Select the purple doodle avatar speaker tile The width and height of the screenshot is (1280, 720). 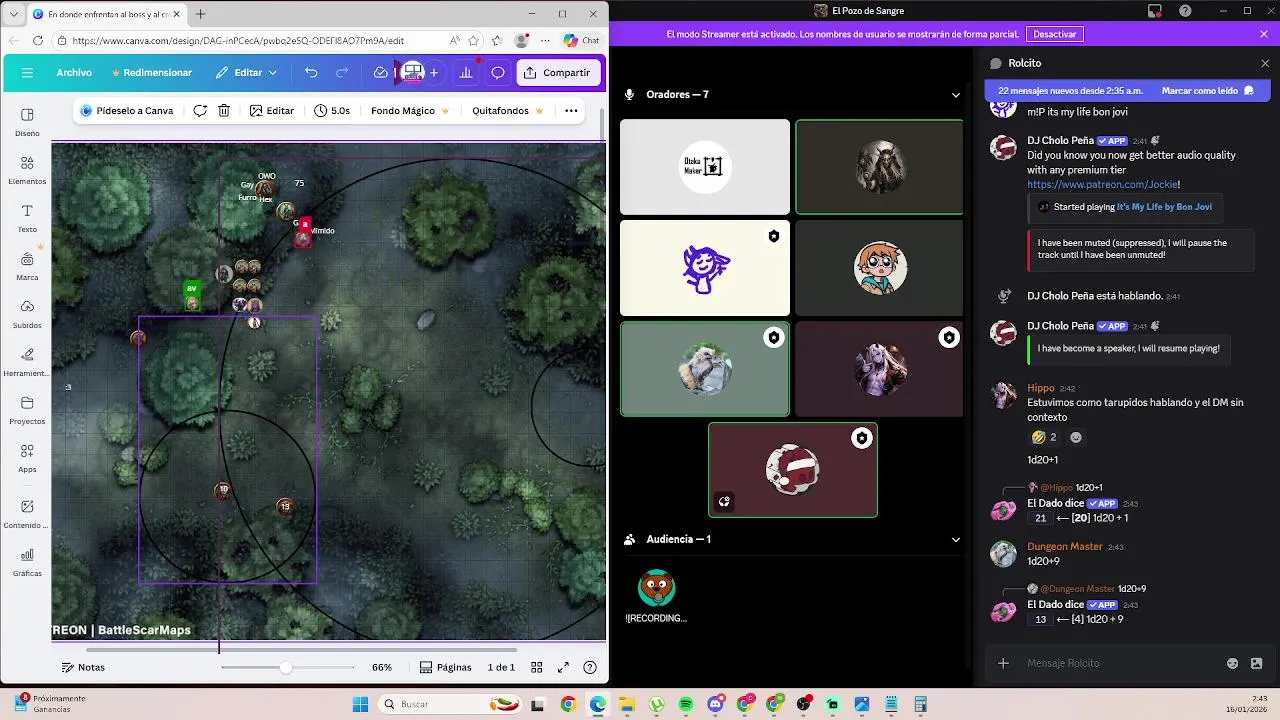tap(705, 268)
